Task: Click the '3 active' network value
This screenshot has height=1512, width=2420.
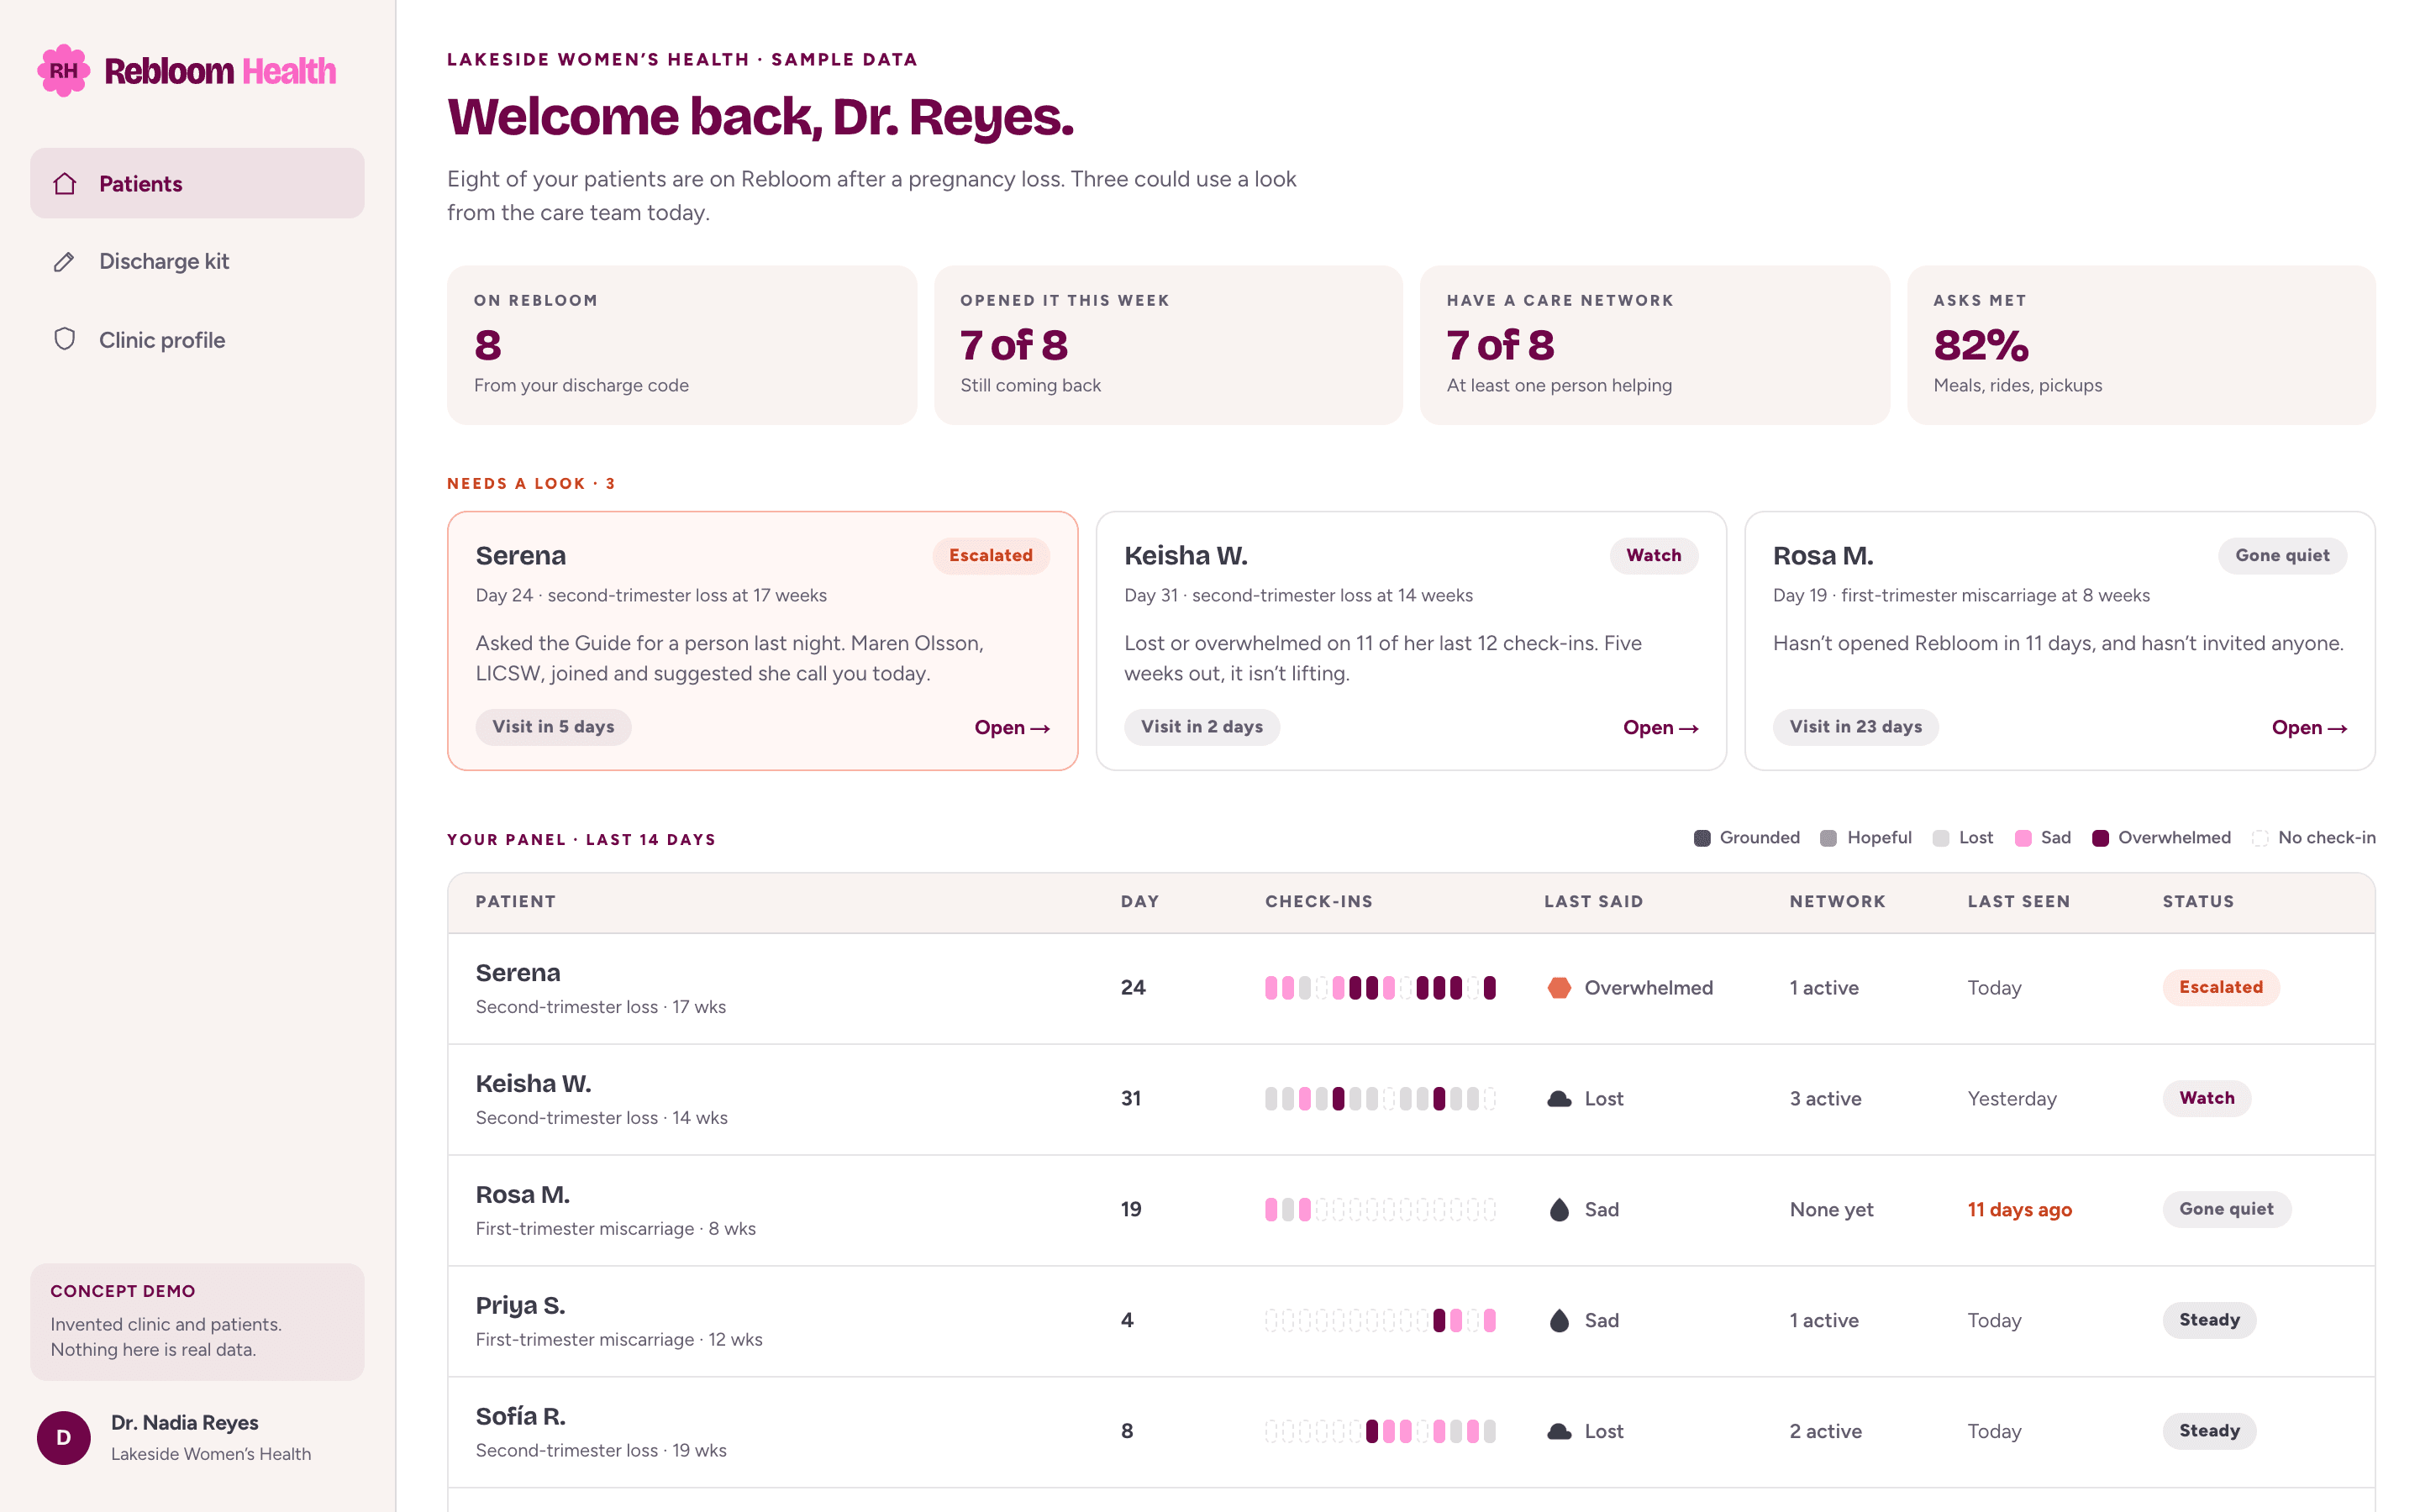Action: (1825, 1099)
